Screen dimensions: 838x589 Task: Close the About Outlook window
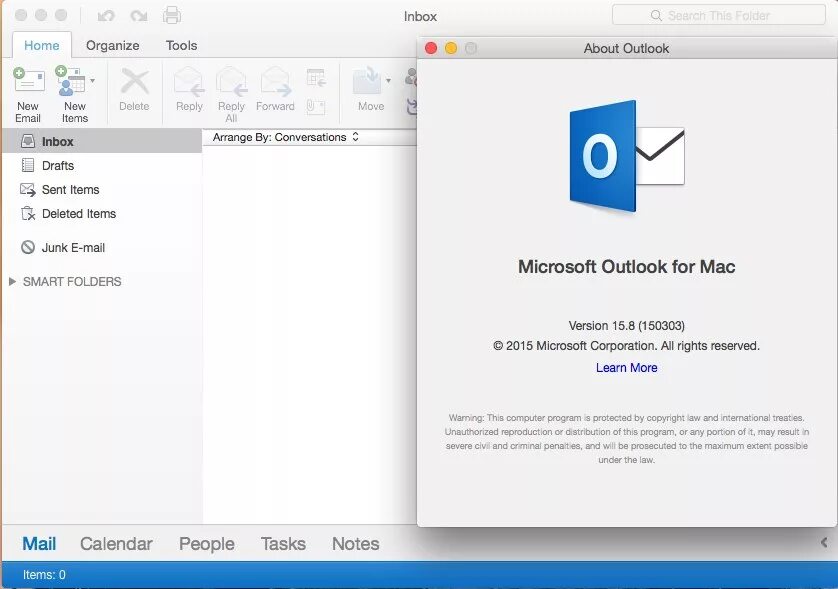tap(431, 48)
